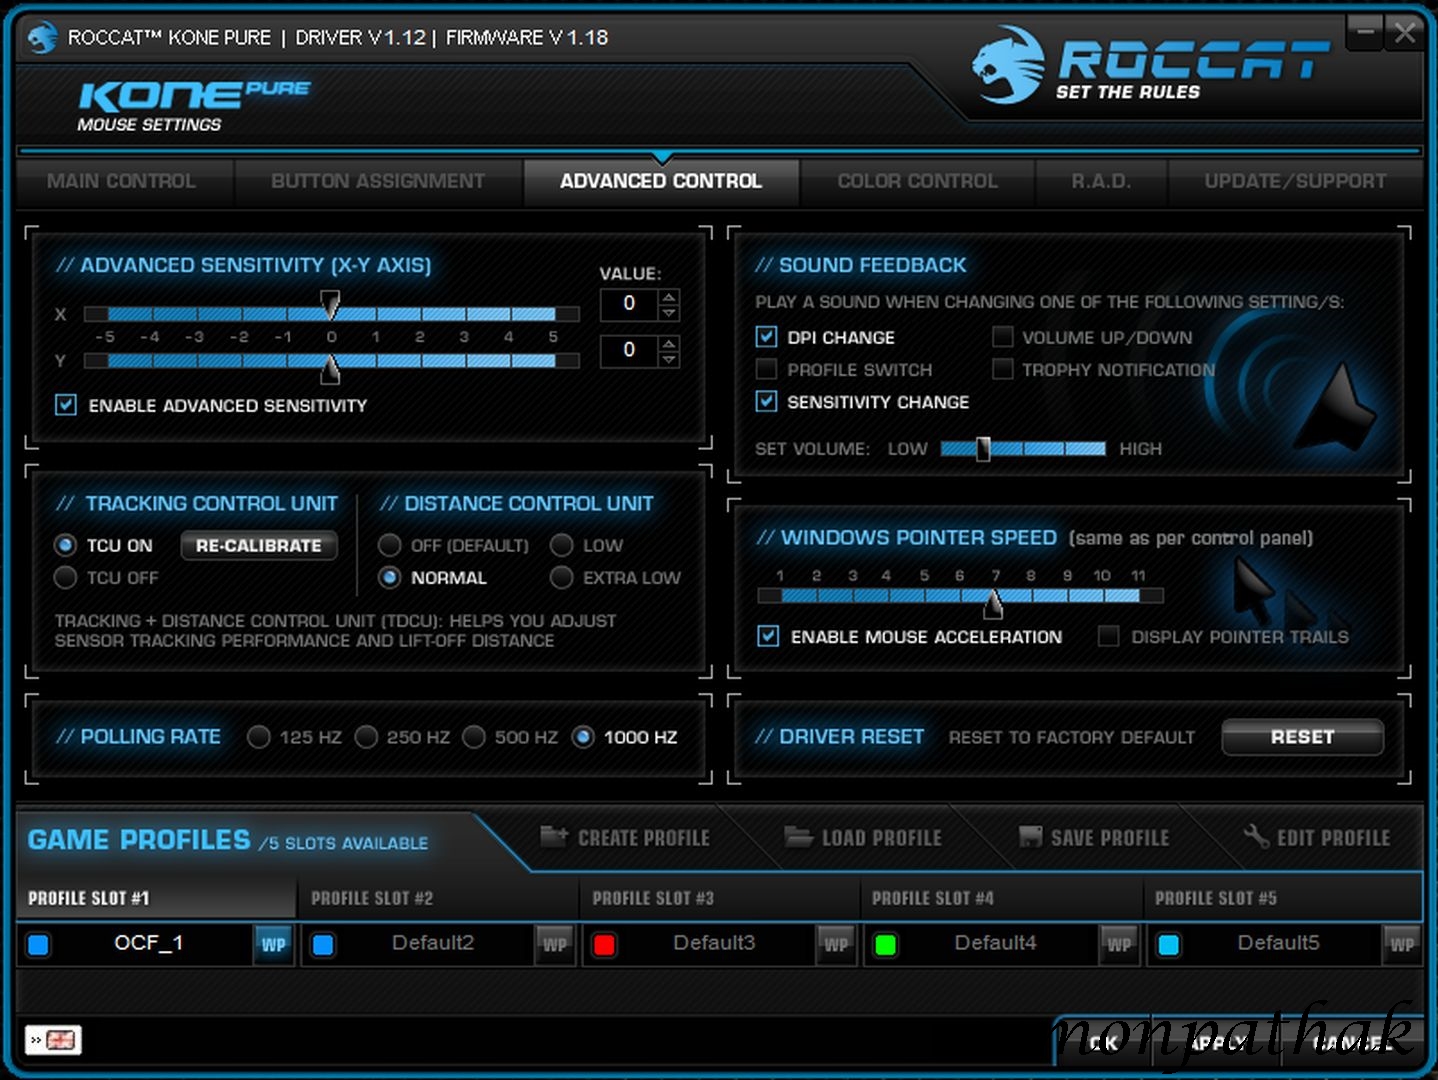Click the WP icon for OCF_1 profile
Viewport: 1438px width, 1080px height.
click(x=273, y=944)
